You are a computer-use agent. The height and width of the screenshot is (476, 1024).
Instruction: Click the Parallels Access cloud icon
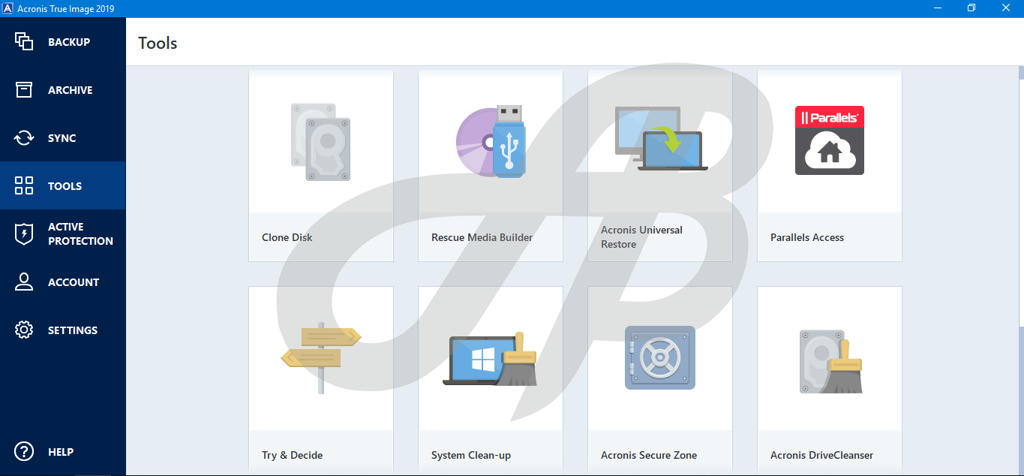point(829,140)
